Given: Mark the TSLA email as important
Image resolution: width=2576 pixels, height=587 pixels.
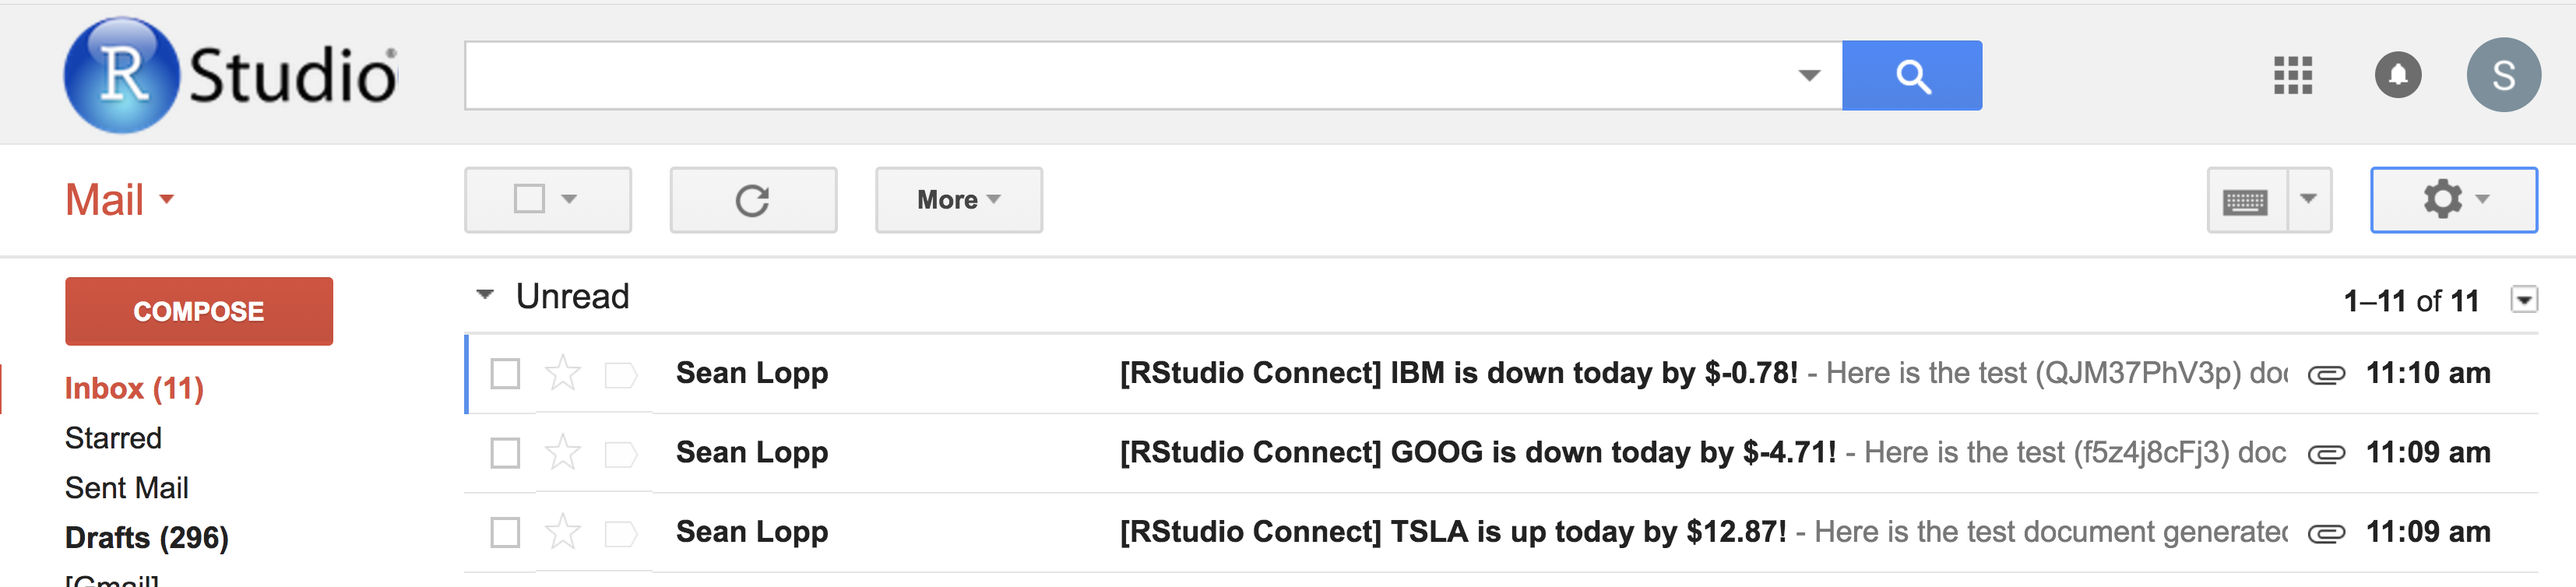Looking at the screenshot, I should [x=621, y=533].
